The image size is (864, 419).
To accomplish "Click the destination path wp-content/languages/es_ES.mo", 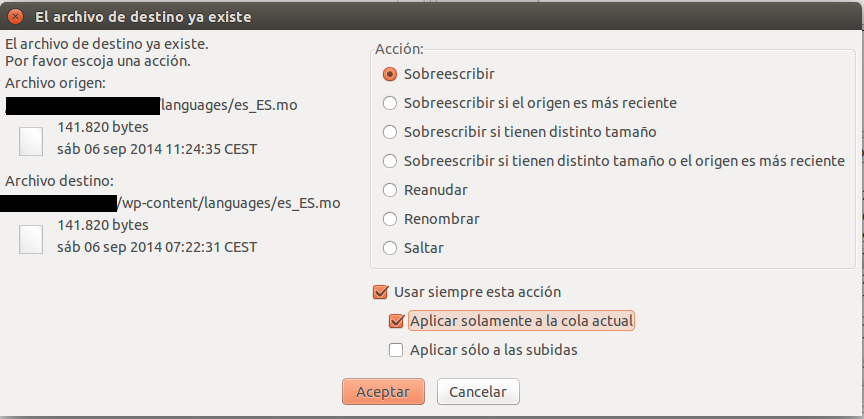I will [229, 203].
